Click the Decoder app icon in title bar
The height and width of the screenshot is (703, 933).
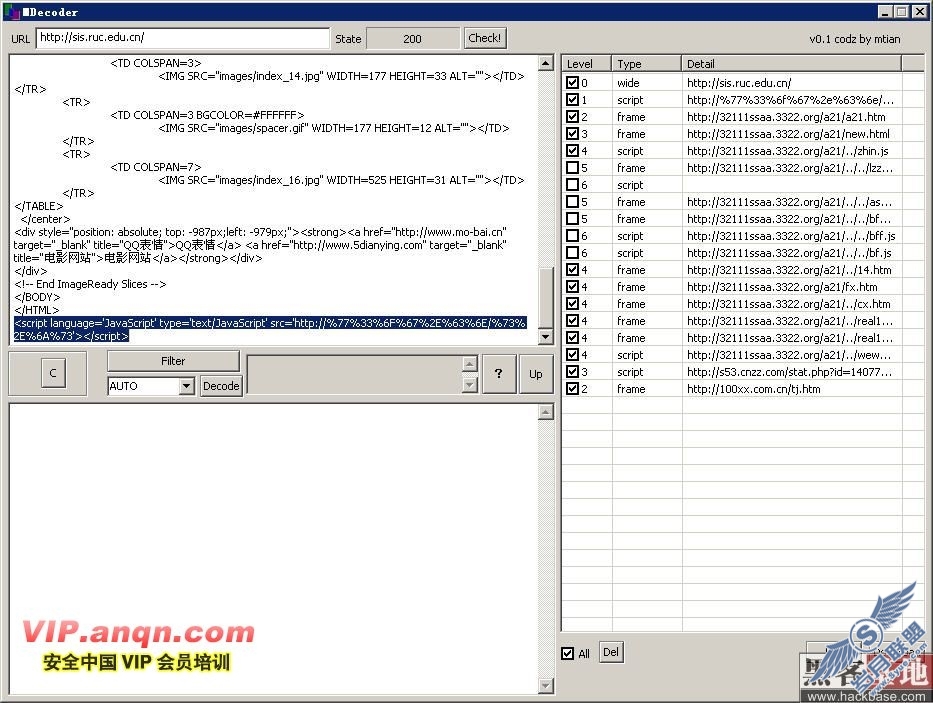click(12, 11)
